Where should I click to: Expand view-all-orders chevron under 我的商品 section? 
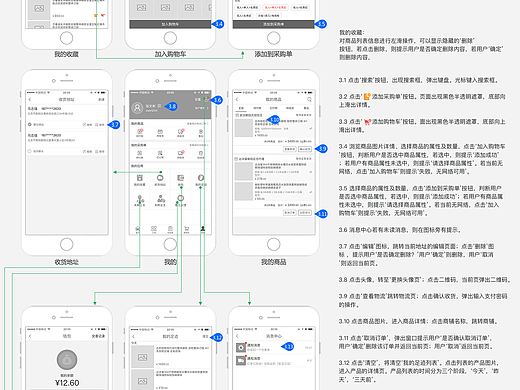pos(208,123)
